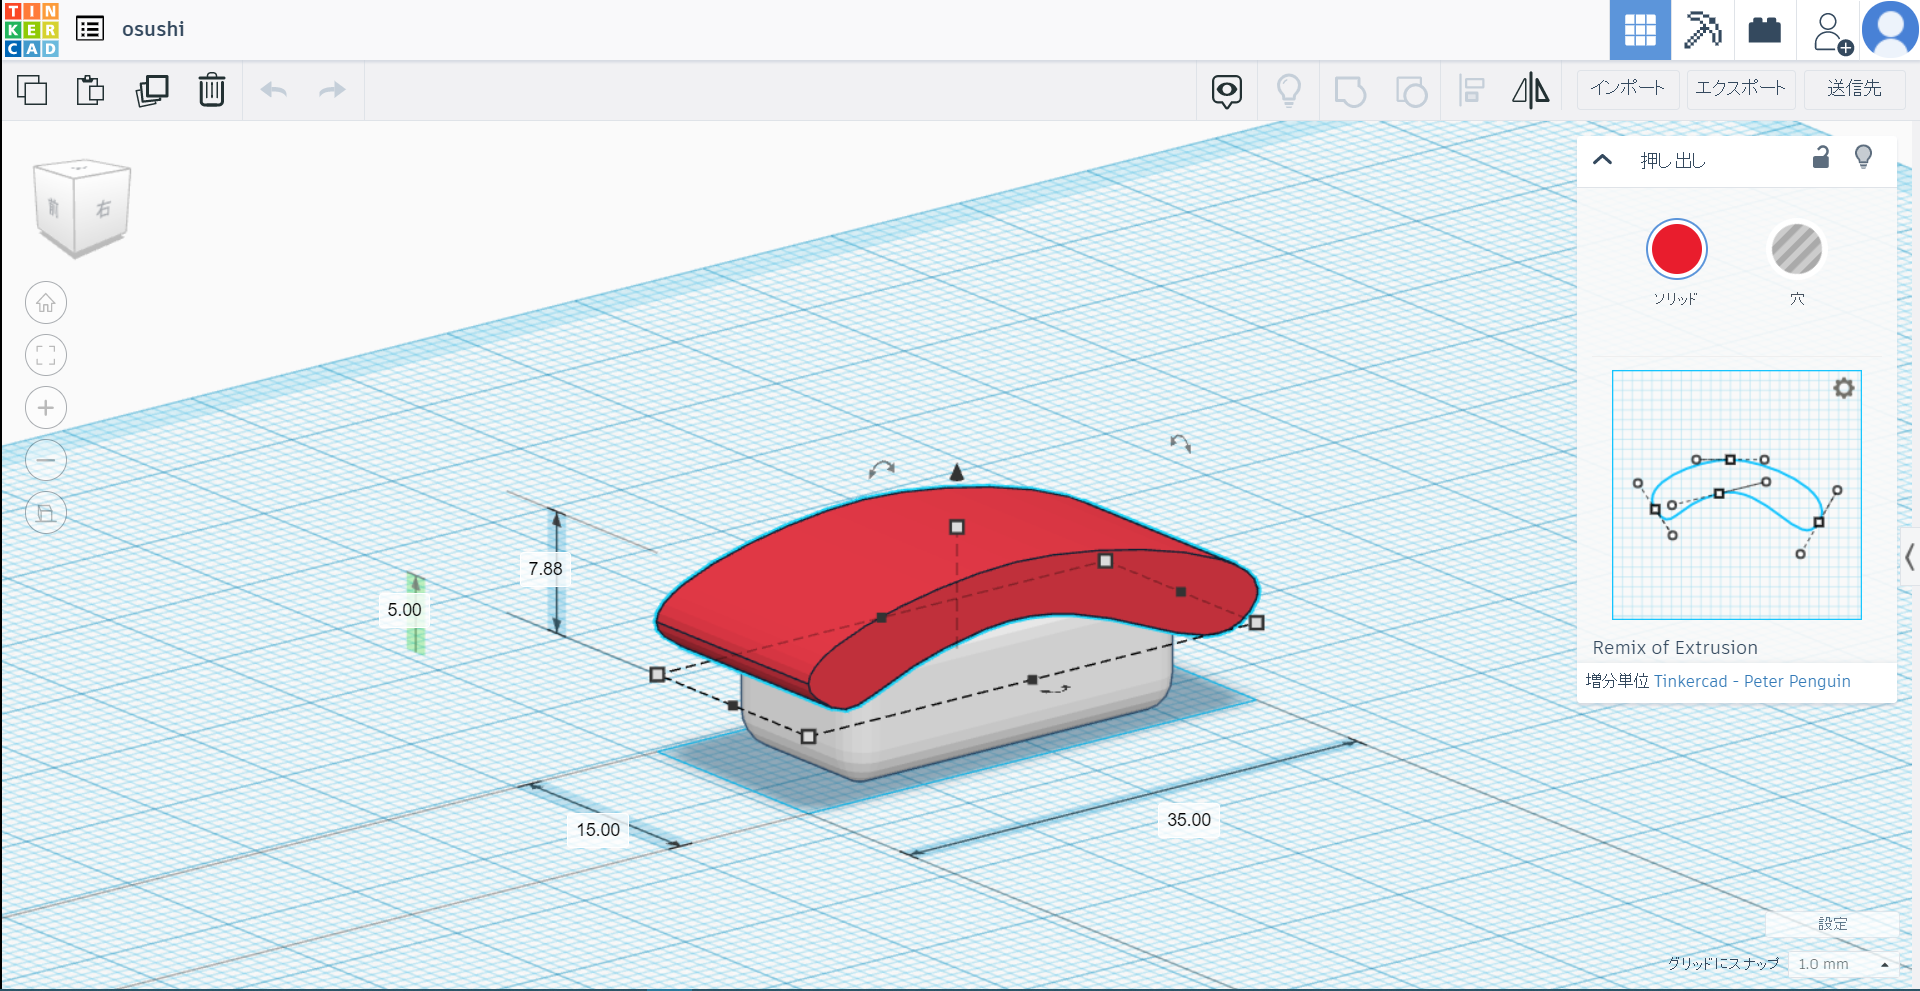This screenshot has height=991, width=1920.
Task: Select the red ソリッド color swatch
Action: (1677, 249)
